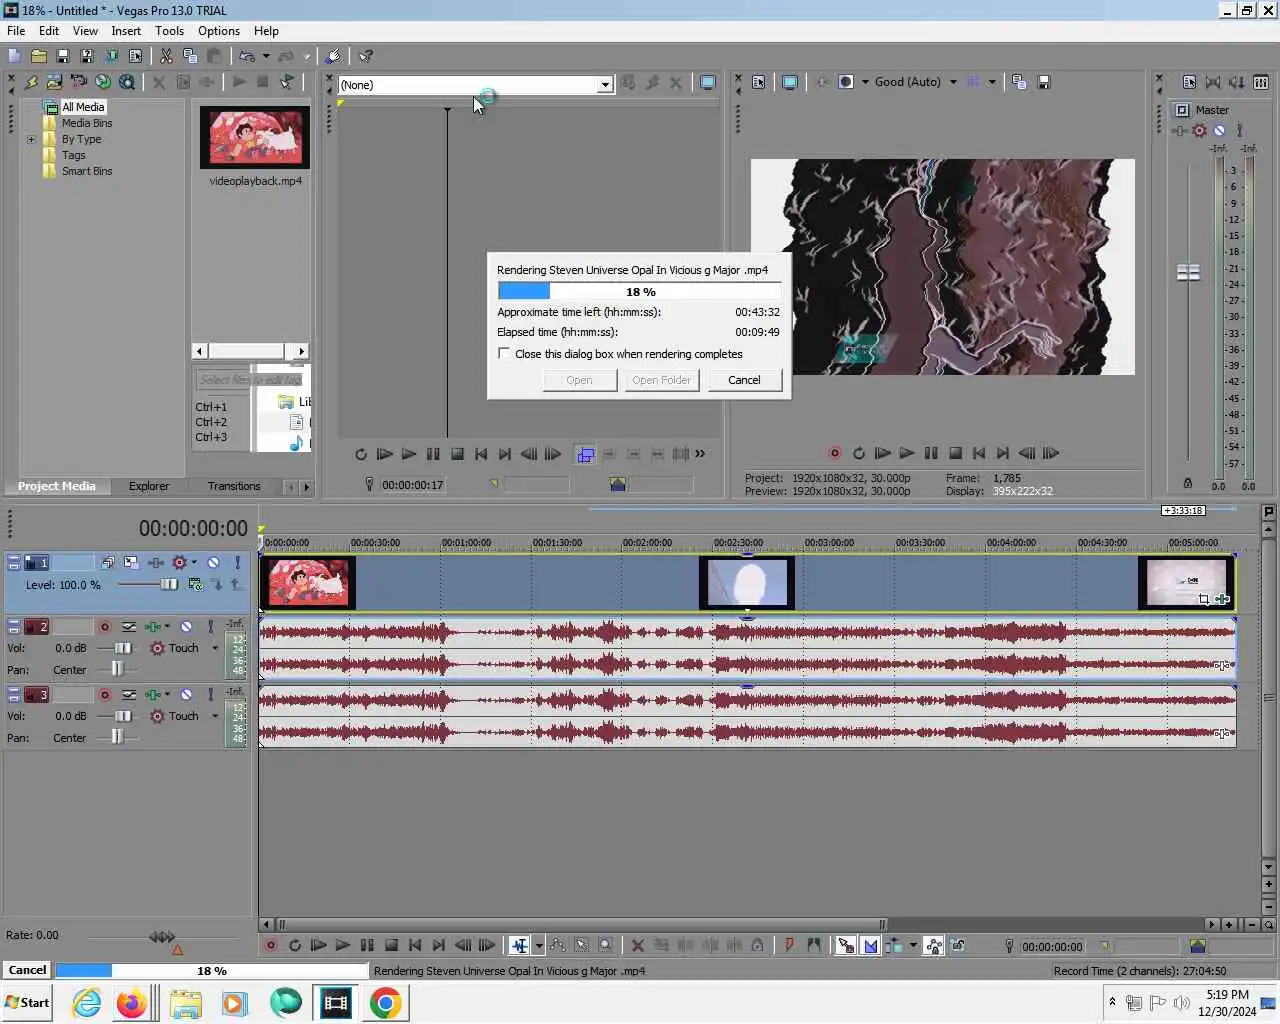This screenshot has height=1024, width=1280.
Task: Expand the By Type media bin tree
Action: pyautogui.click(x=31, y=140)
